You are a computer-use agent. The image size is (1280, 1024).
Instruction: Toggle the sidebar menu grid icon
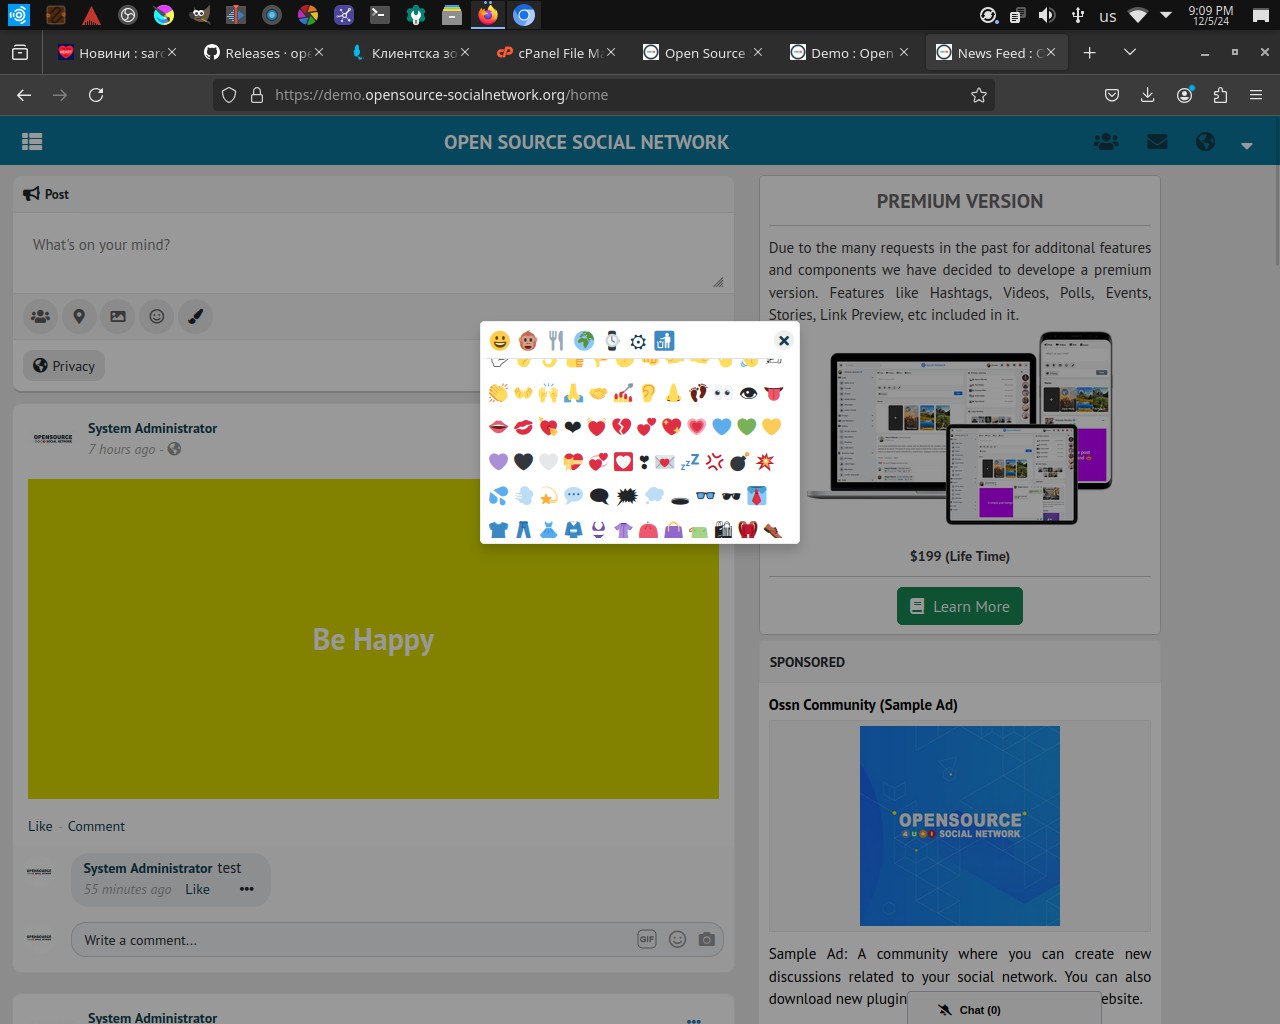point(32,142)
